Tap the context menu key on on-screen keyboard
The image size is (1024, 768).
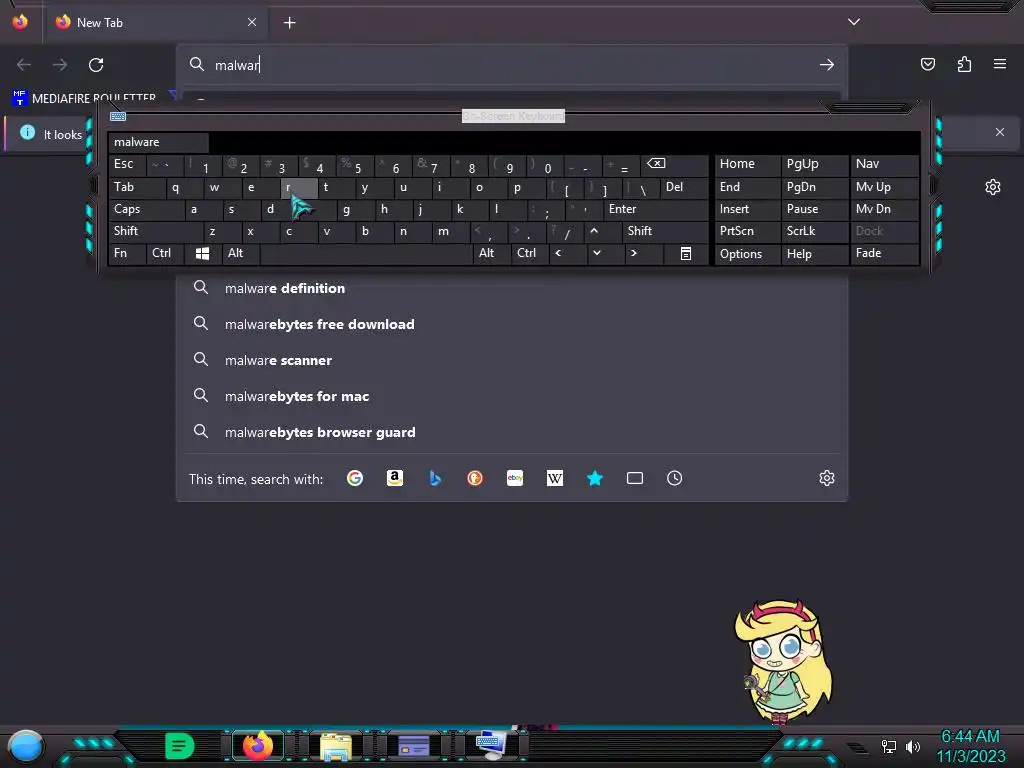click(686, 253)
